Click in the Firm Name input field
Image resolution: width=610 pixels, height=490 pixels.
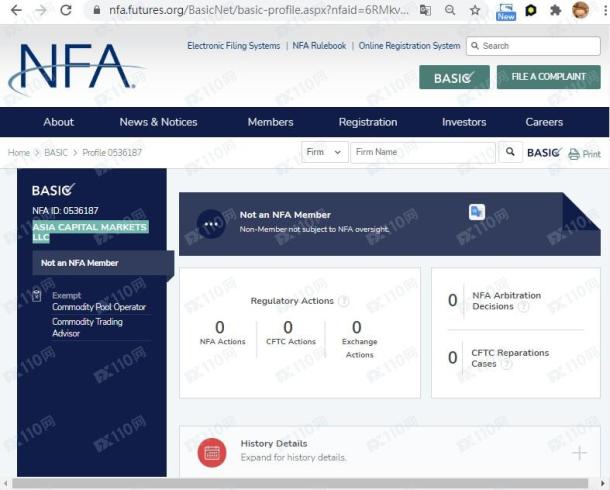(423, 152)
